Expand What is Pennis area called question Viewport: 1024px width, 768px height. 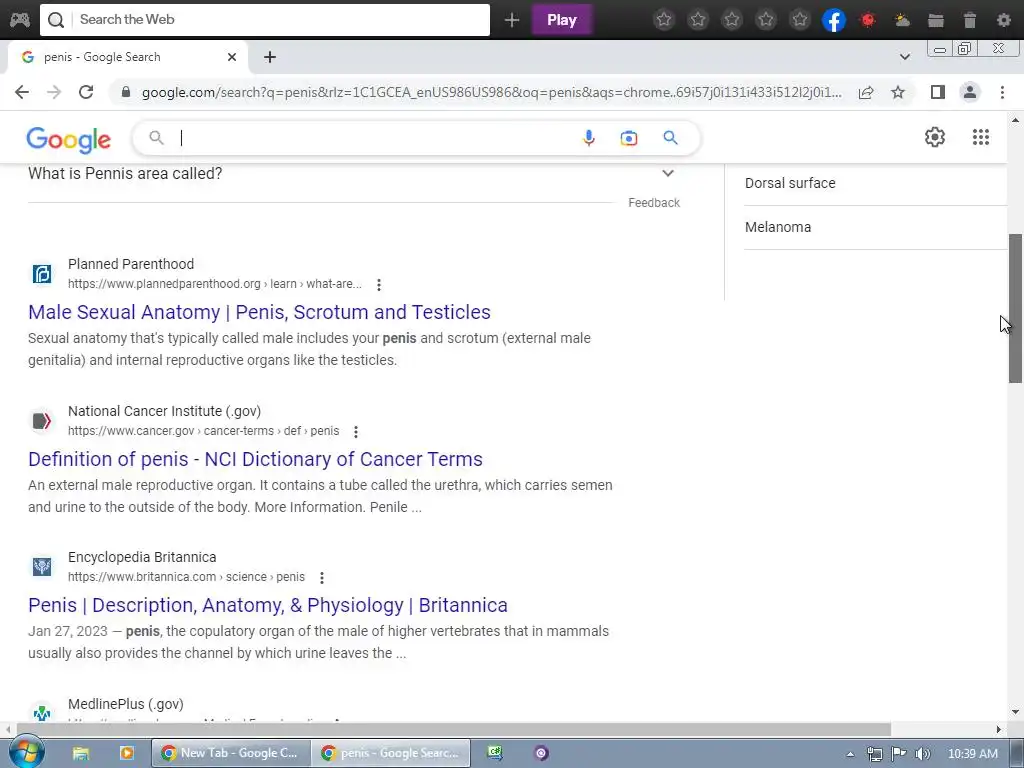pos(353,174)
